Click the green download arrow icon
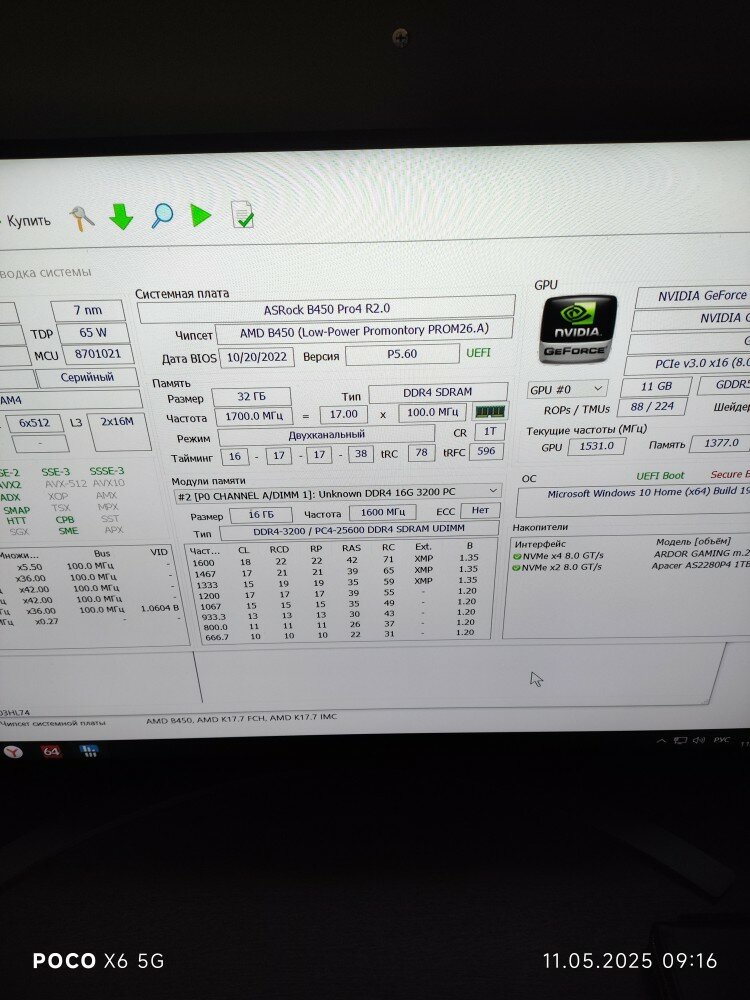The width and height of the screenshot is (750, 1000). (x=121, y=217)
